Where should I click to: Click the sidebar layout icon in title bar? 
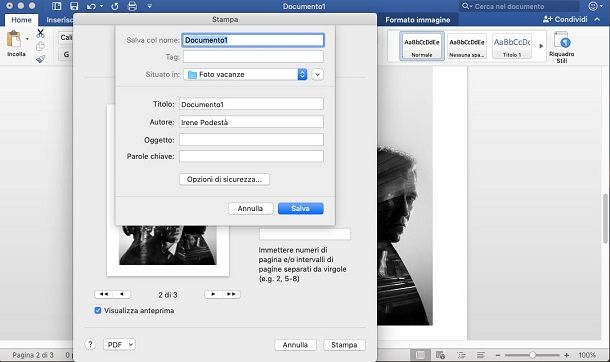pos(57,6)
